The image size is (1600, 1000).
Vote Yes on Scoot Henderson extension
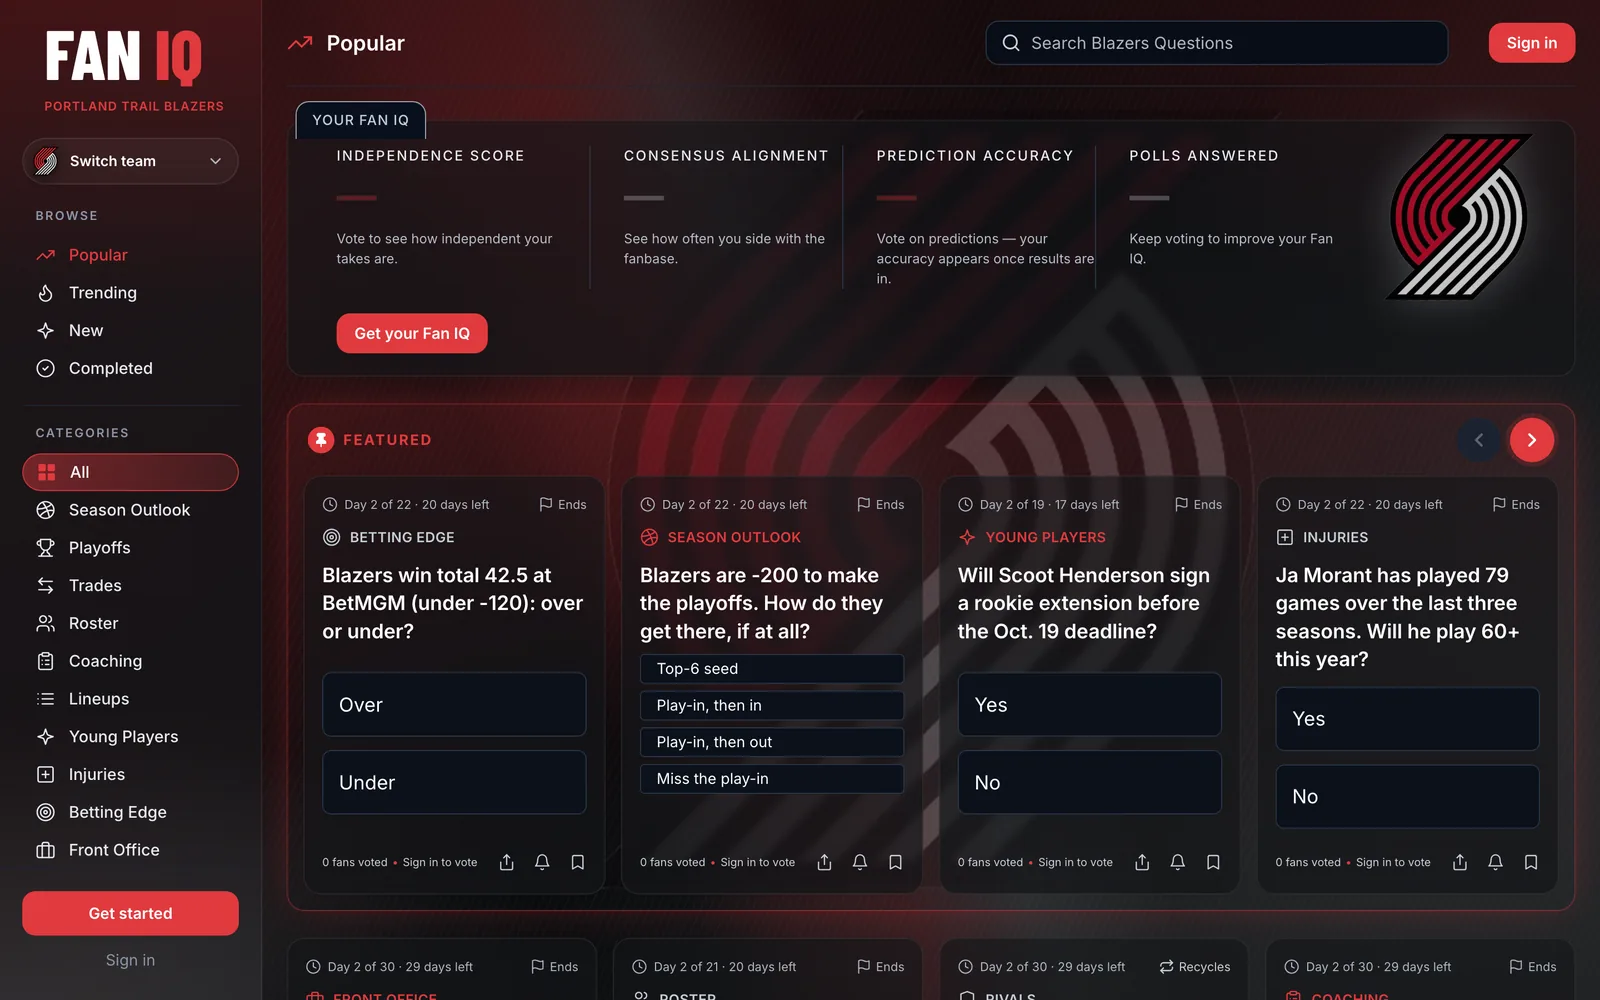(x=1090, y=705)
